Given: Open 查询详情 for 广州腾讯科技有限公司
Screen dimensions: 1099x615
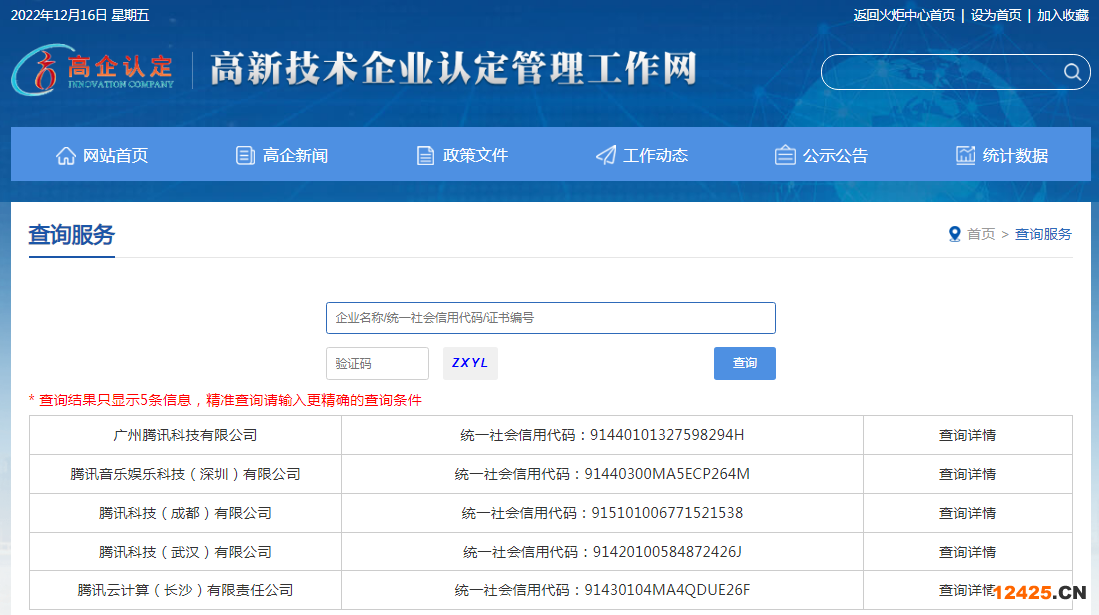Looking at the screenshot, I should point(967,435).
